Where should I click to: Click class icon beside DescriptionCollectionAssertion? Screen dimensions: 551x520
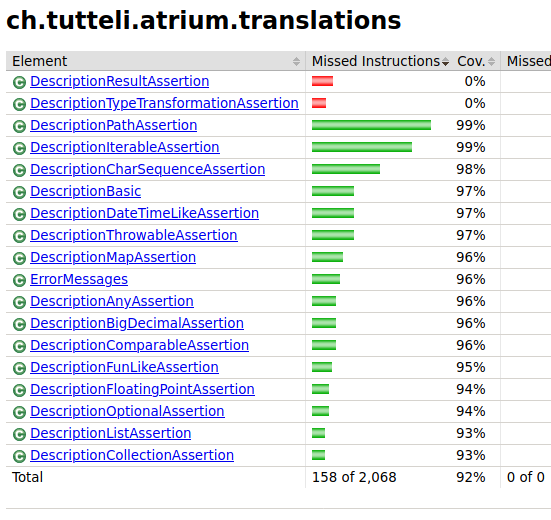pos(19,456)
